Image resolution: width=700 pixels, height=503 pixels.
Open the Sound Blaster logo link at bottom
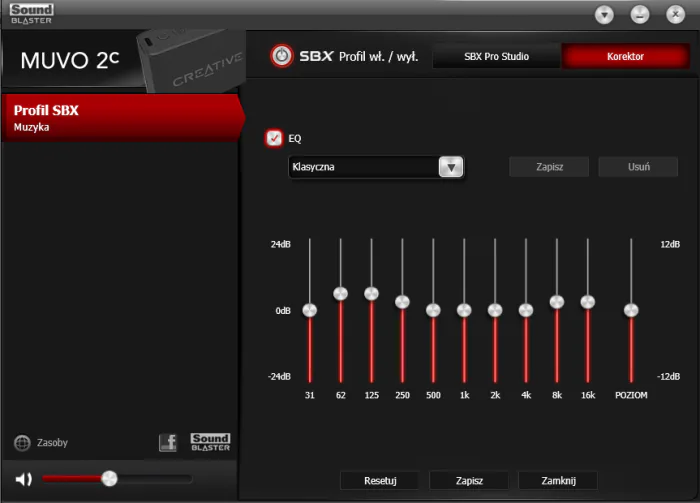[x=210, y=442]
